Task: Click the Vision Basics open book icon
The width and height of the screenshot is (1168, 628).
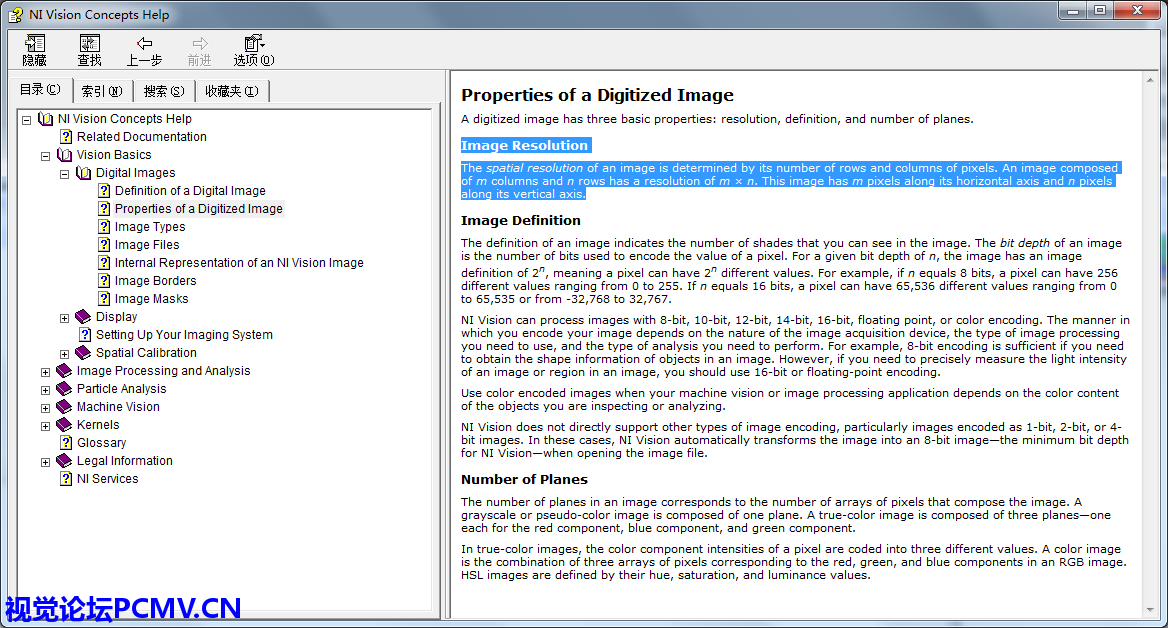Action: pyautogui.click(x=64, y=155)
